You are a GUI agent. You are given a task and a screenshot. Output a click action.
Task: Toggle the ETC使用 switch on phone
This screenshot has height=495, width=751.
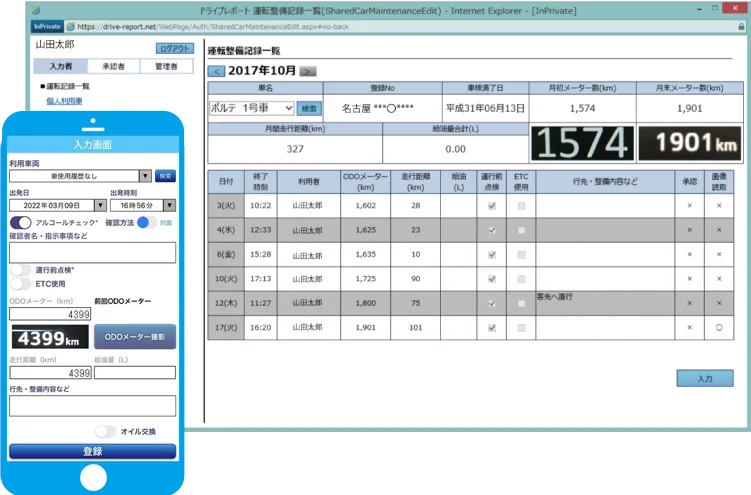click(20, 284)
